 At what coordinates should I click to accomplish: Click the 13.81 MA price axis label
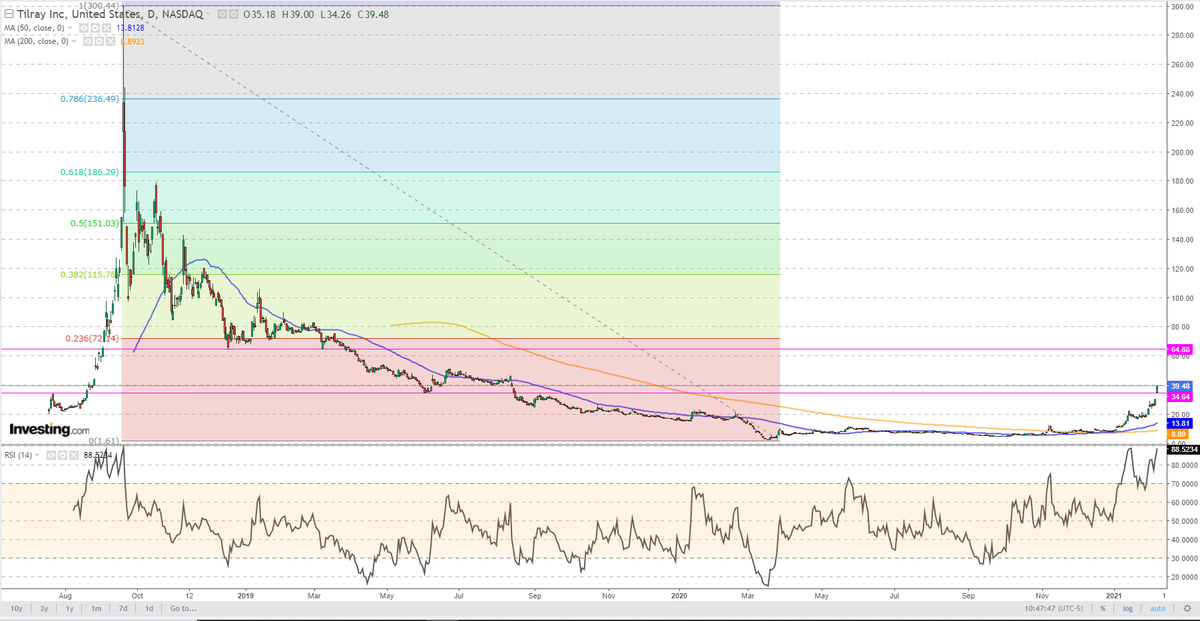pyautogui.click(x=1180, y=424)
